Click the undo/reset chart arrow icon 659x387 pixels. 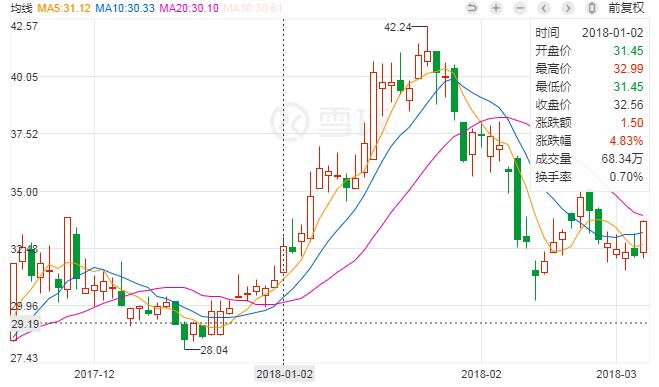point(472,8)
